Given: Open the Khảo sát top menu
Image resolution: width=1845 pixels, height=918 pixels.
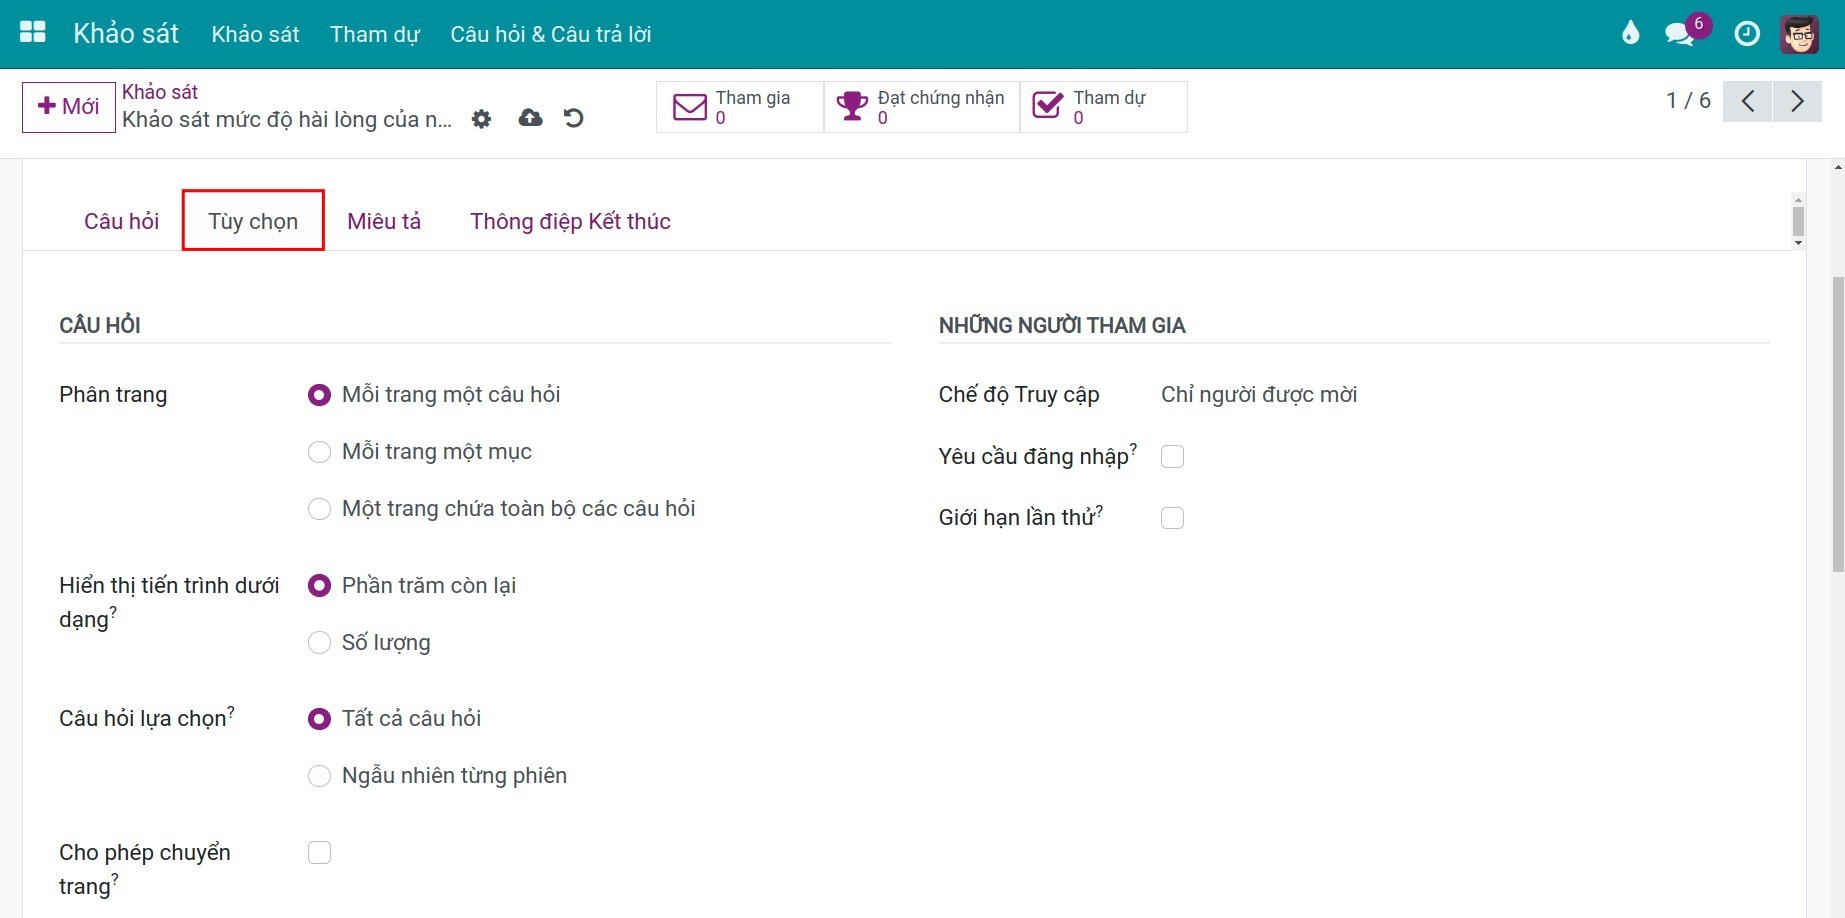Looking at the screenshot, I should [255, 34].
